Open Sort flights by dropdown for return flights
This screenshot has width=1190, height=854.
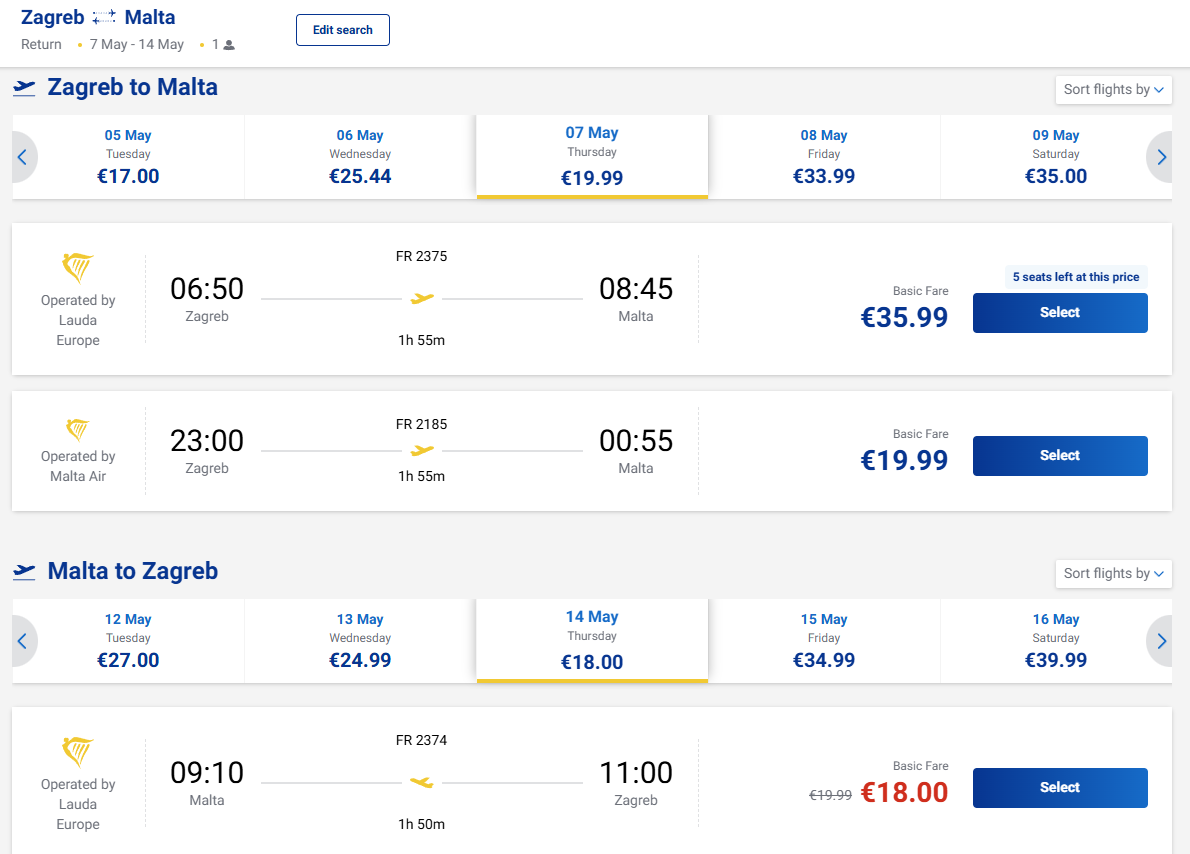pos(1113,574)
